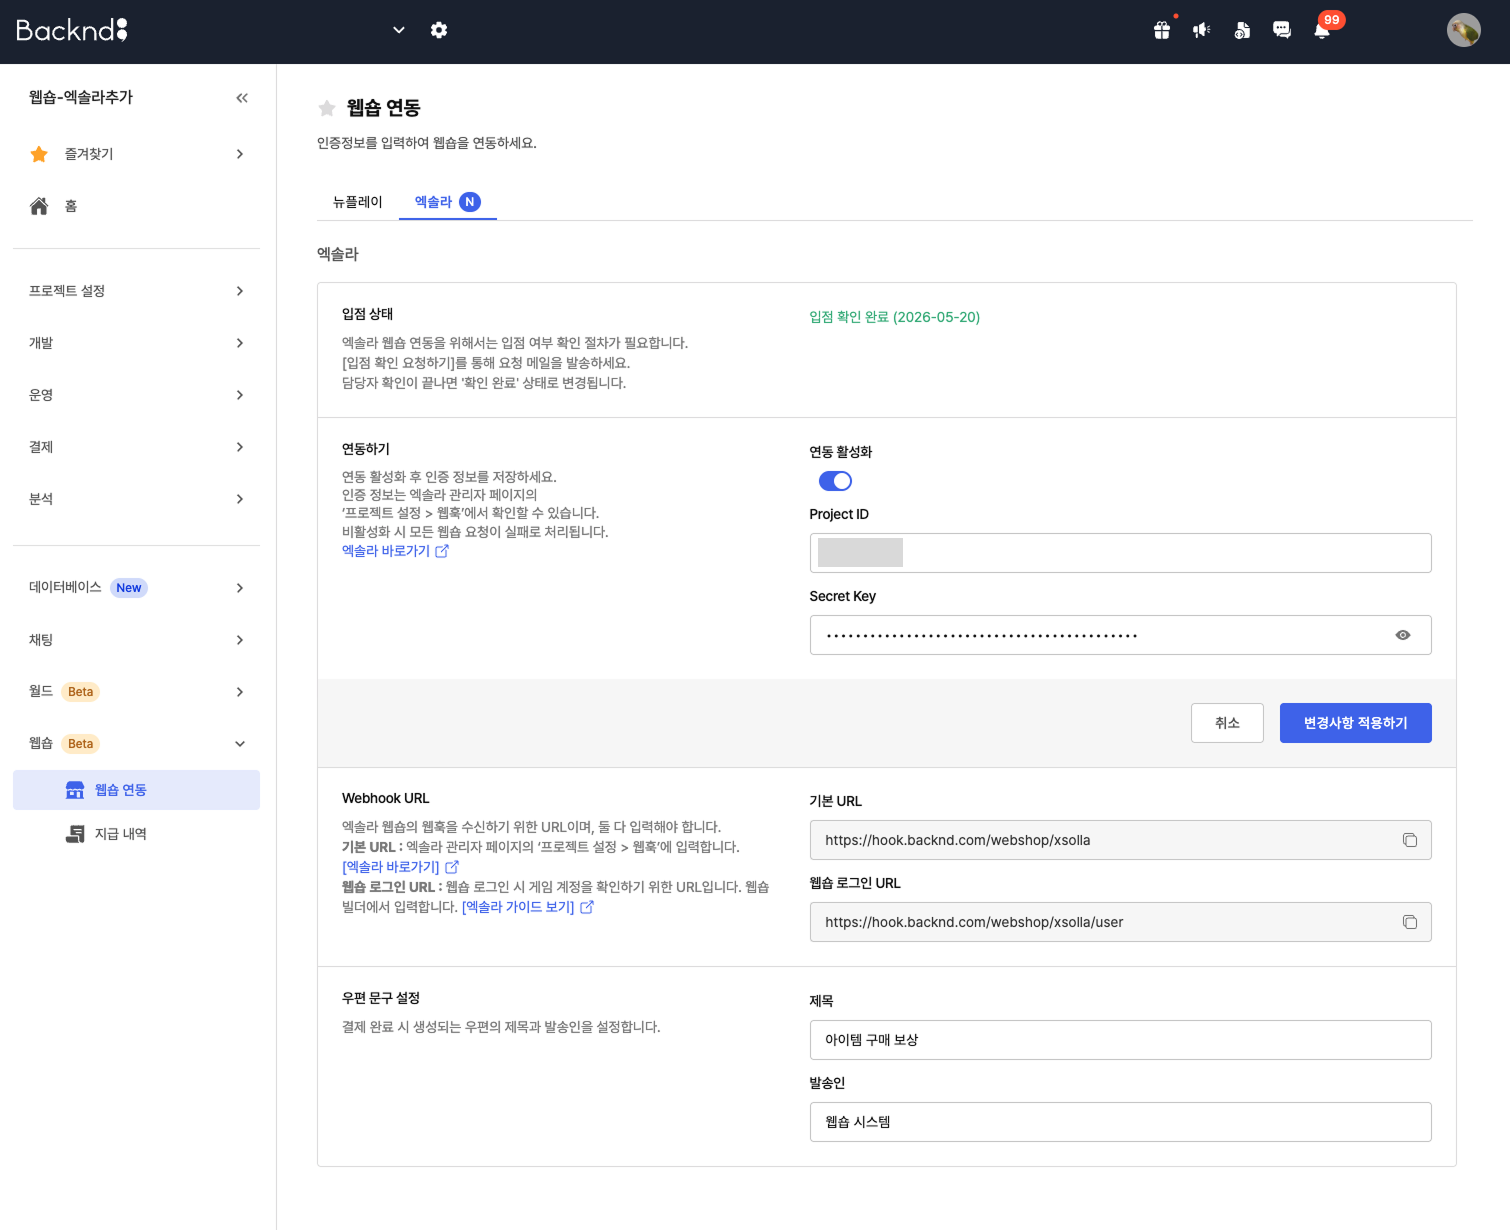This screenshot has width=1510, height=1230.
Task: Click the external link icon after 엑솔라 바로가기
Action: 442,551
